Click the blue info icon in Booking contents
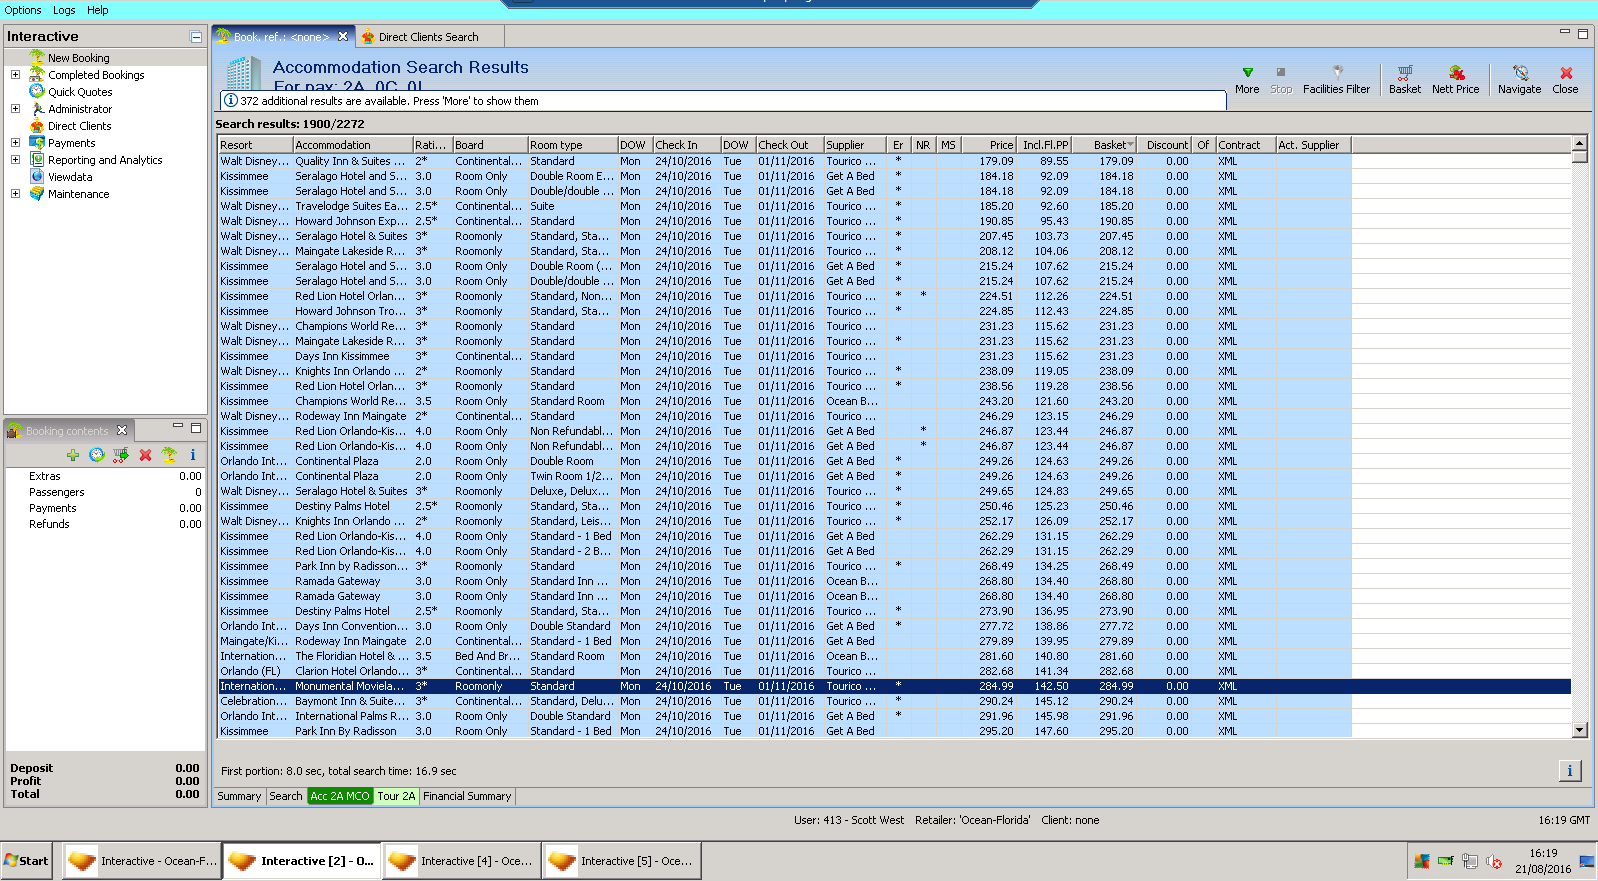The image size is (1598, 881). tap(193, 455)
